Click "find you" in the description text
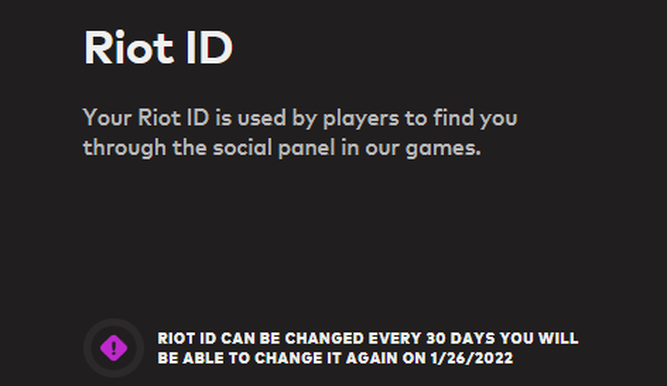The image size is (667, 386). (x=475, y=117)
